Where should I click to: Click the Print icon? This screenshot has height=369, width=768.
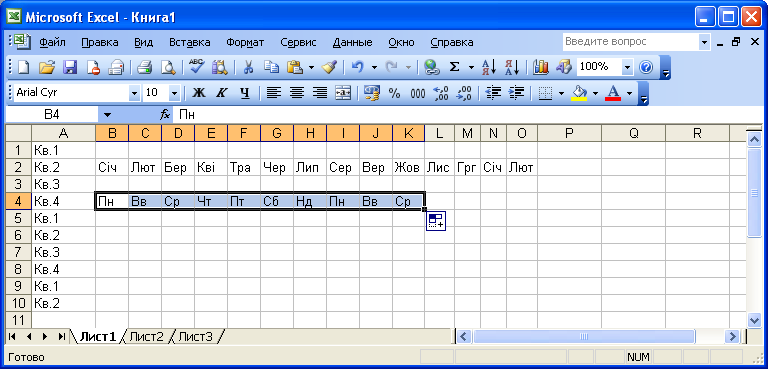pos(144,67)
